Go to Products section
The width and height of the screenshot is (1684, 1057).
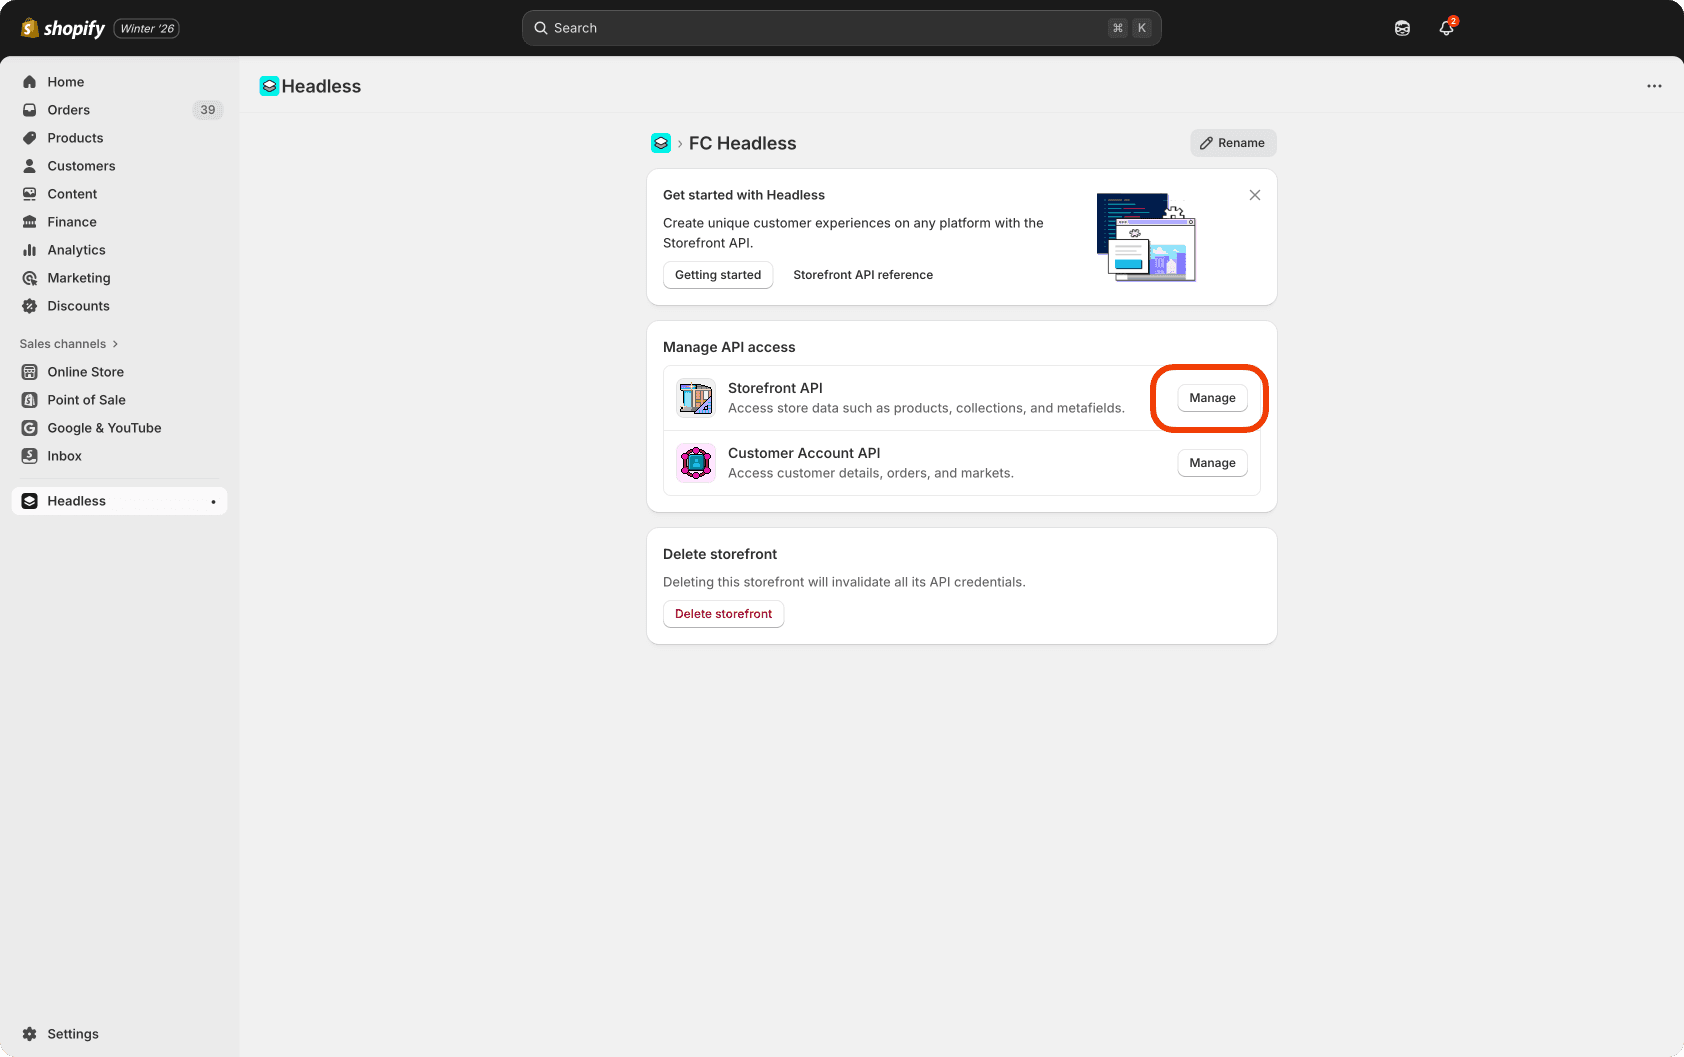pyautogui.click(x=119, y=138)
